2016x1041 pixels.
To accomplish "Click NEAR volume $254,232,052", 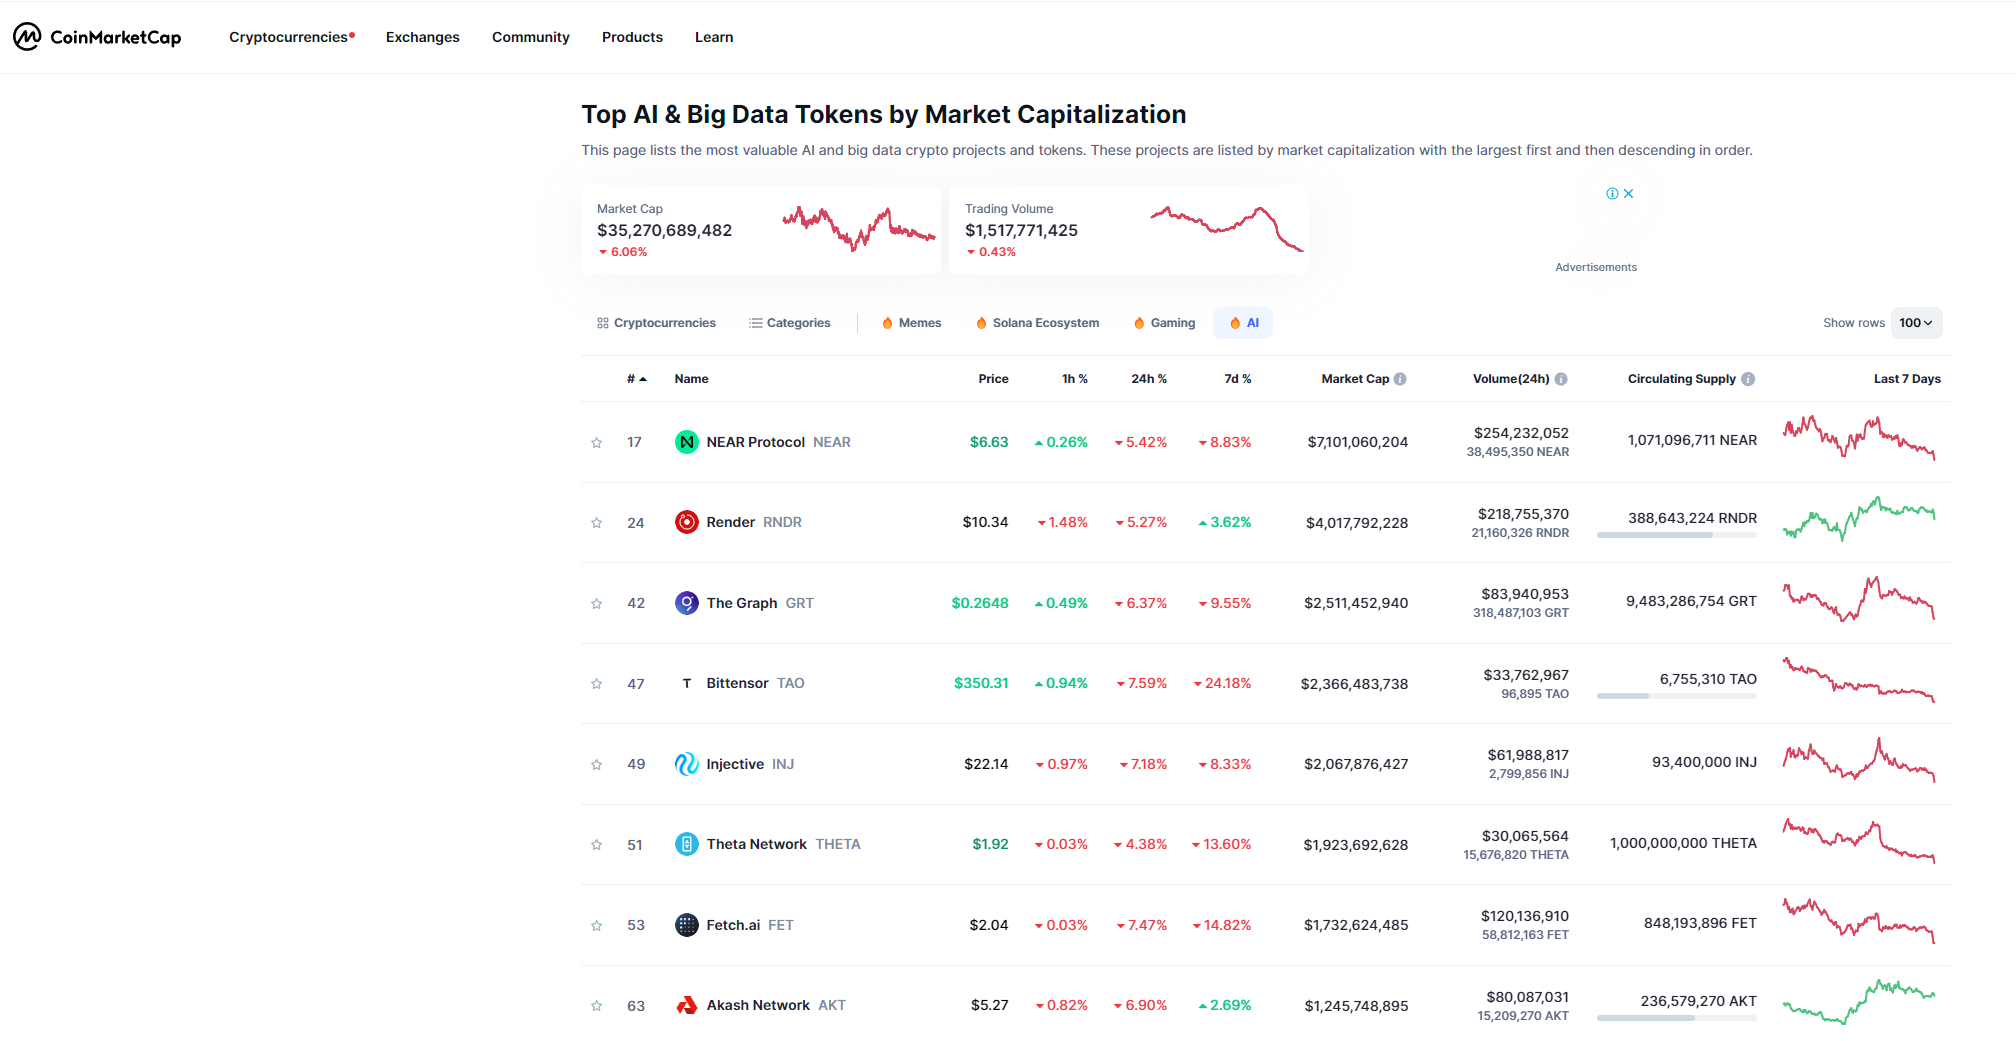I will point(1521,433).
